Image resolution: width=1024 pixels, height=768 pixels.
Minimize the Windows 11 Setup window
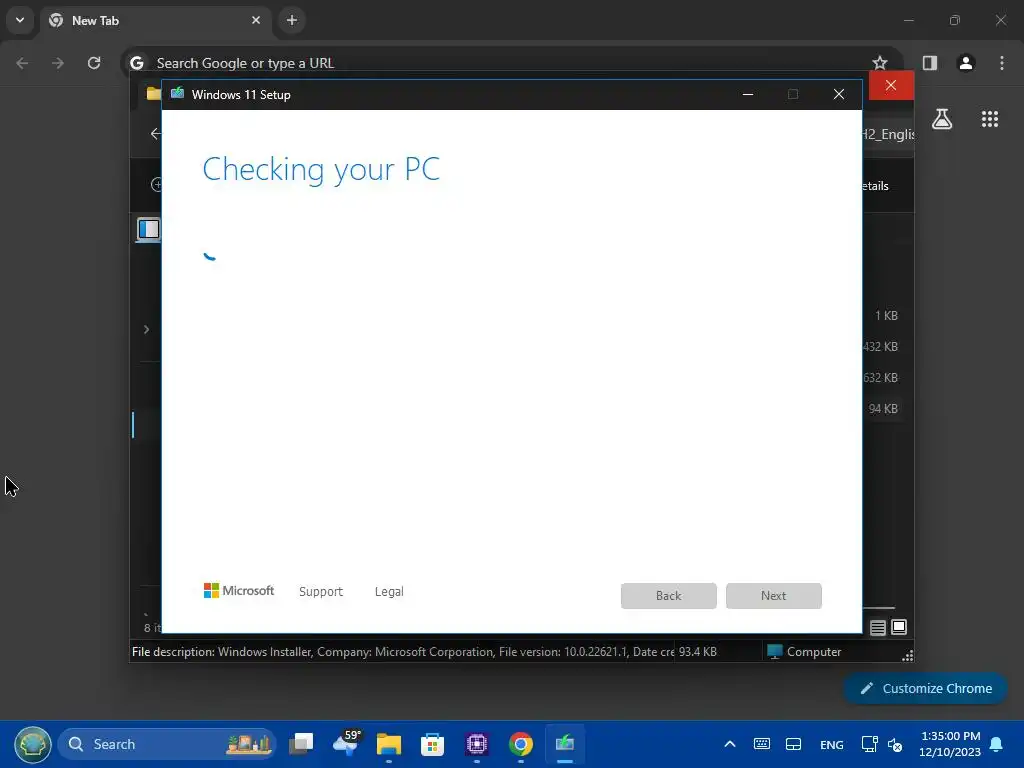coord(748,95)
